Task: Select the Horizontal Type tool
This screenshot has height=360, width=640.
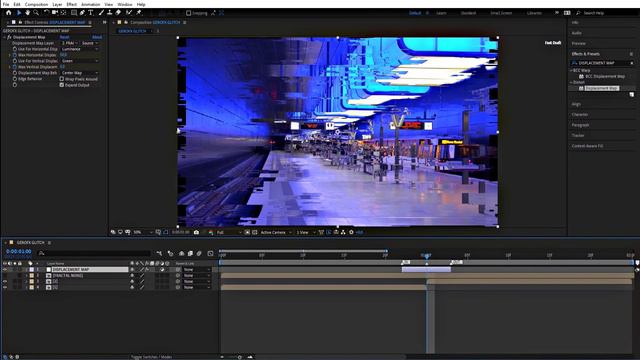Action: (x=91, y=13)
